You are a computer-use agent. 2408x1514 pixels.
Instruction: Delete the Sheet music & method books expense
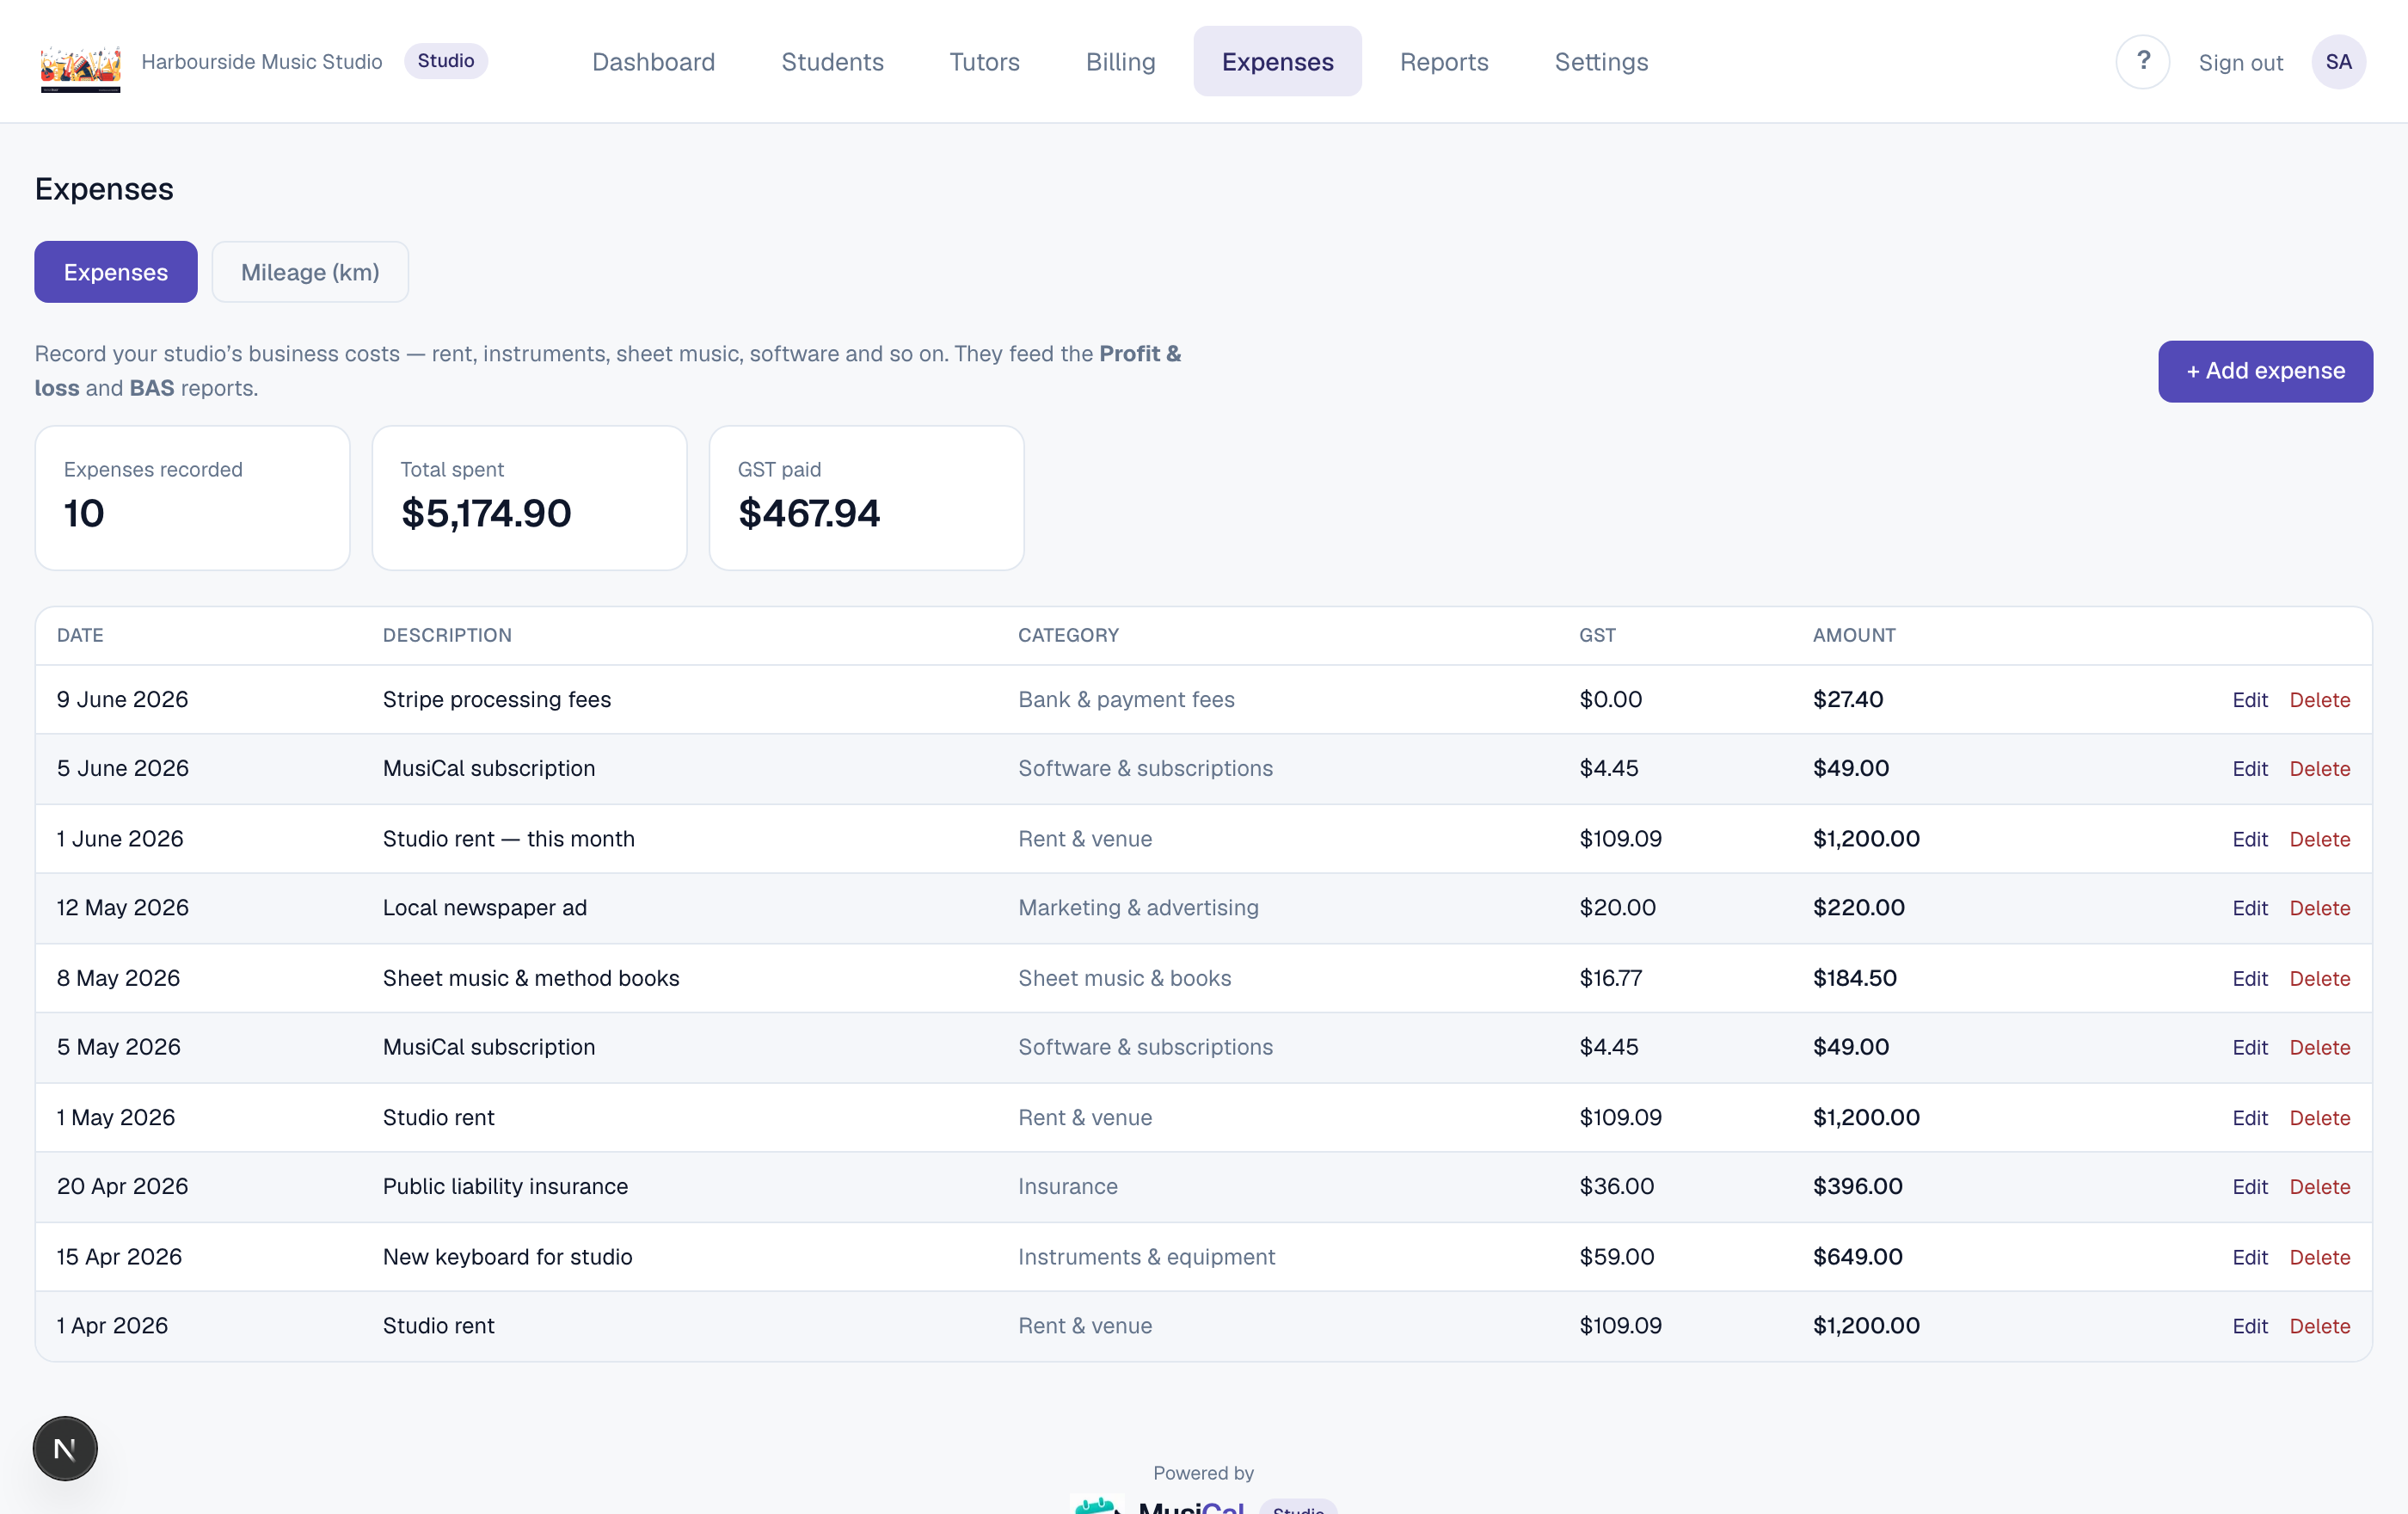click(x=2320, y=978)
